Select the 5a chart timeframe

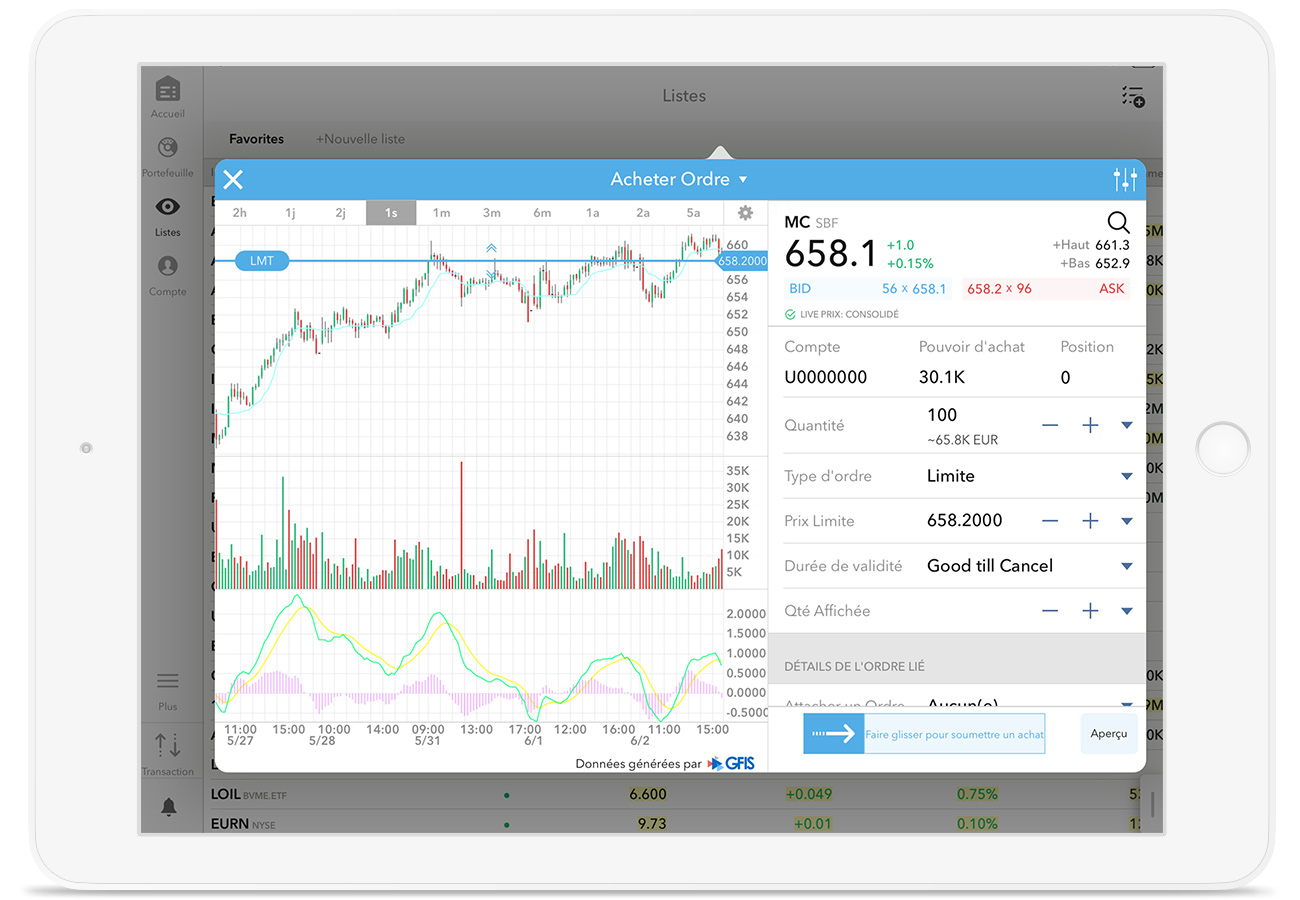tap(693, 213)
